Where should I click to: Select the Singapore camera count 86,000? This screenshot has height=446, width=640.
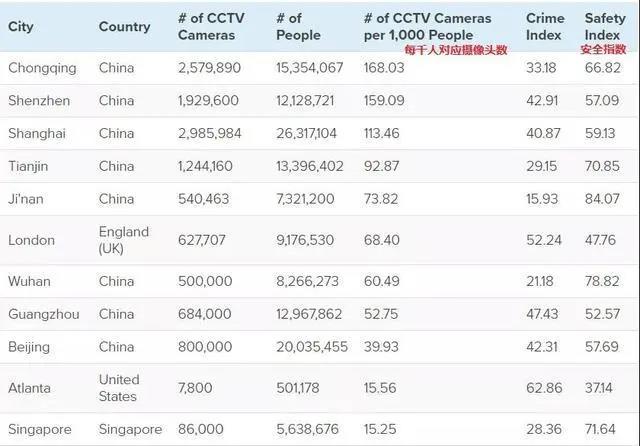coord(201,429)
